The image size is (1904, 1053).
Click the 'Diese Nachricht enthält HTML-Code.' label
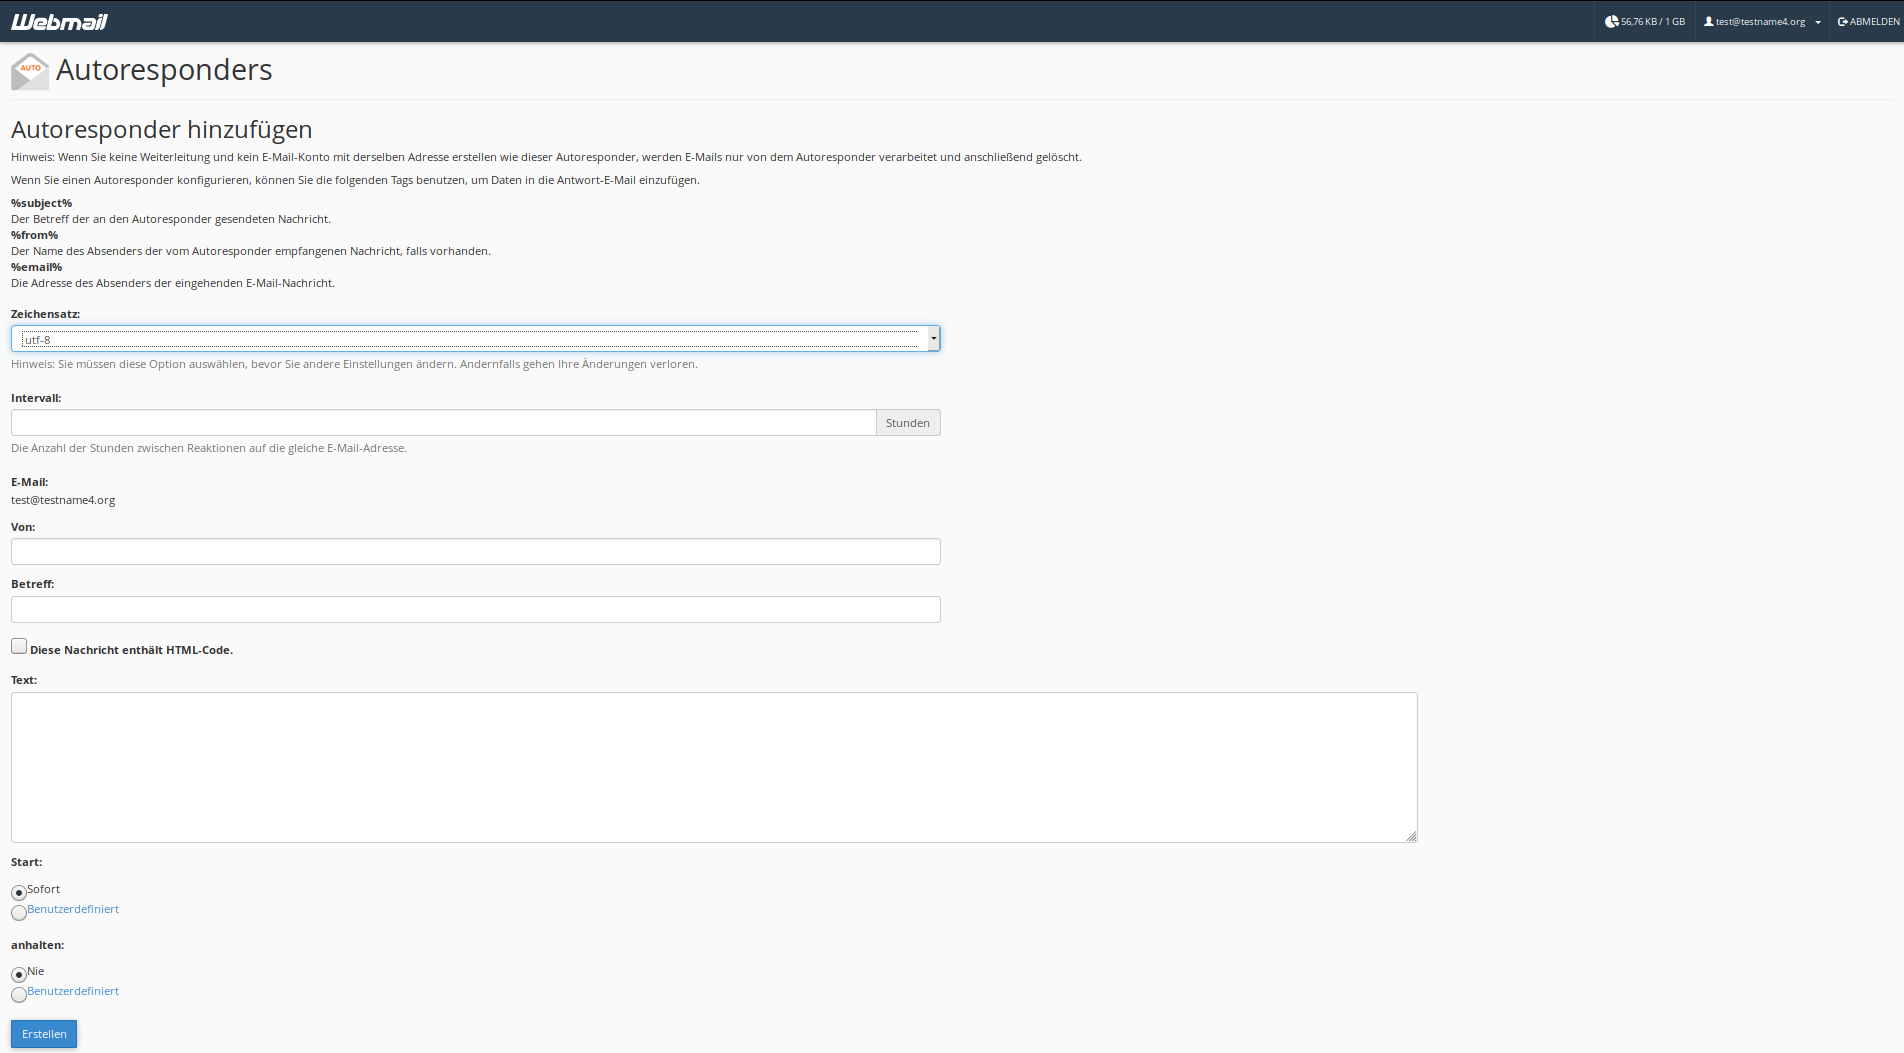click(132, 650)
